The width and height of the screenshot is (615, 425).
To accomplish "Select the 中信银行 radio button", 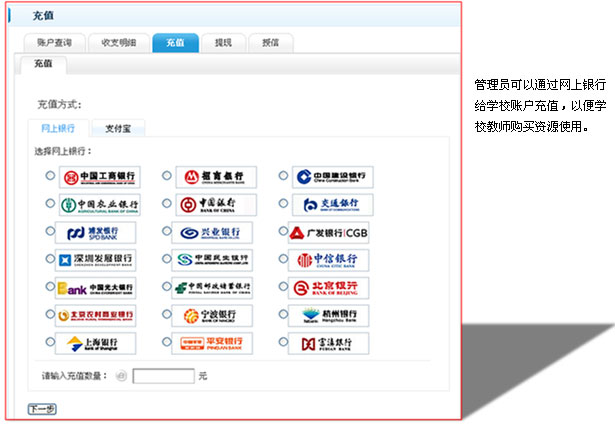I will tap(283, 258).
